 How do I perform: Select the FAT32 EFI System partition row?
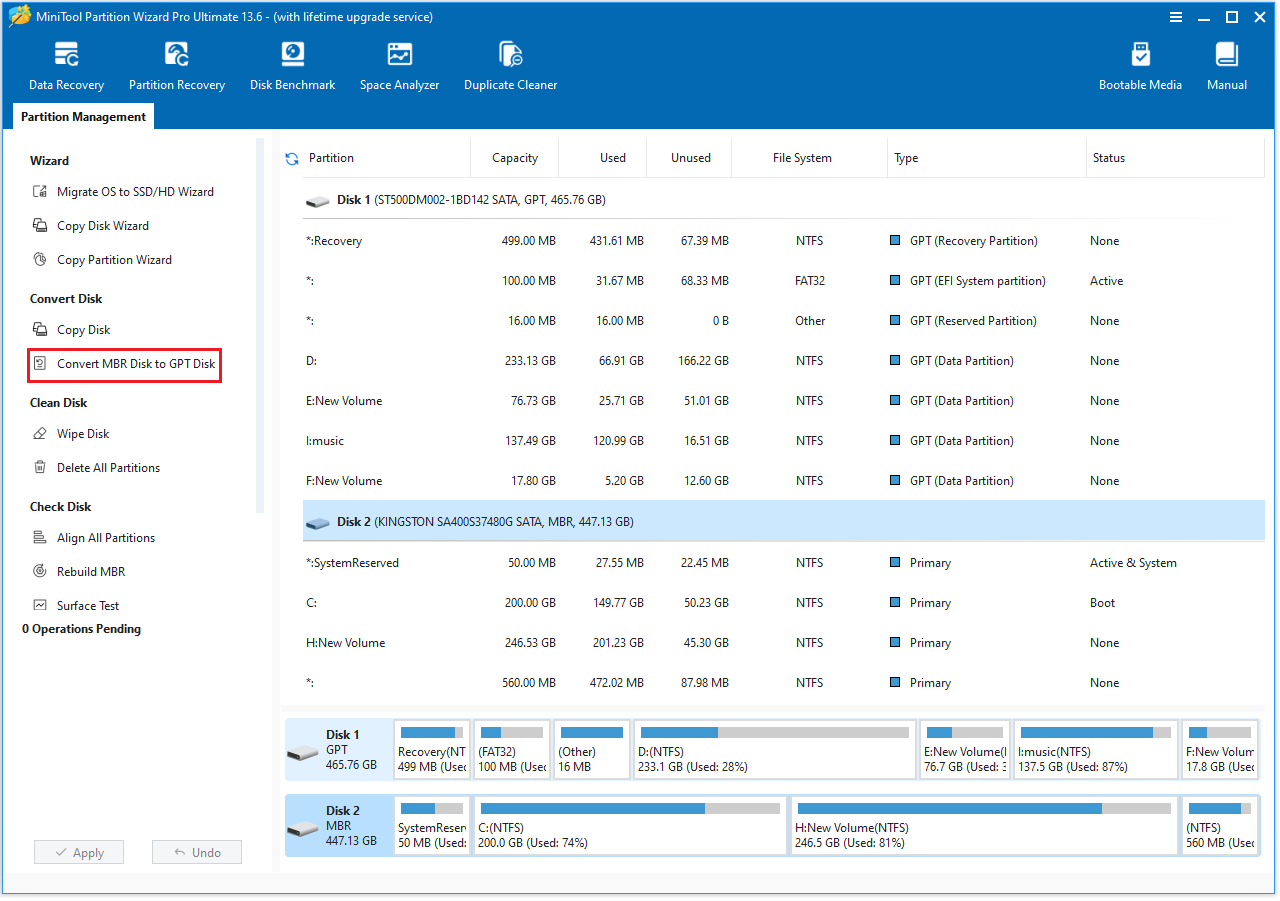[x=783, y=281]
